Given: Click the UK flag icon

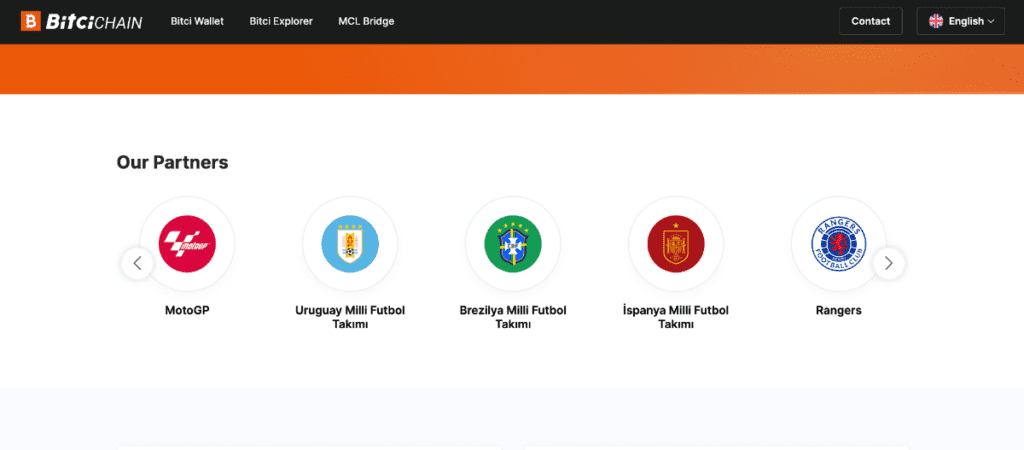Looking at the screenshot, I should 936,21.
